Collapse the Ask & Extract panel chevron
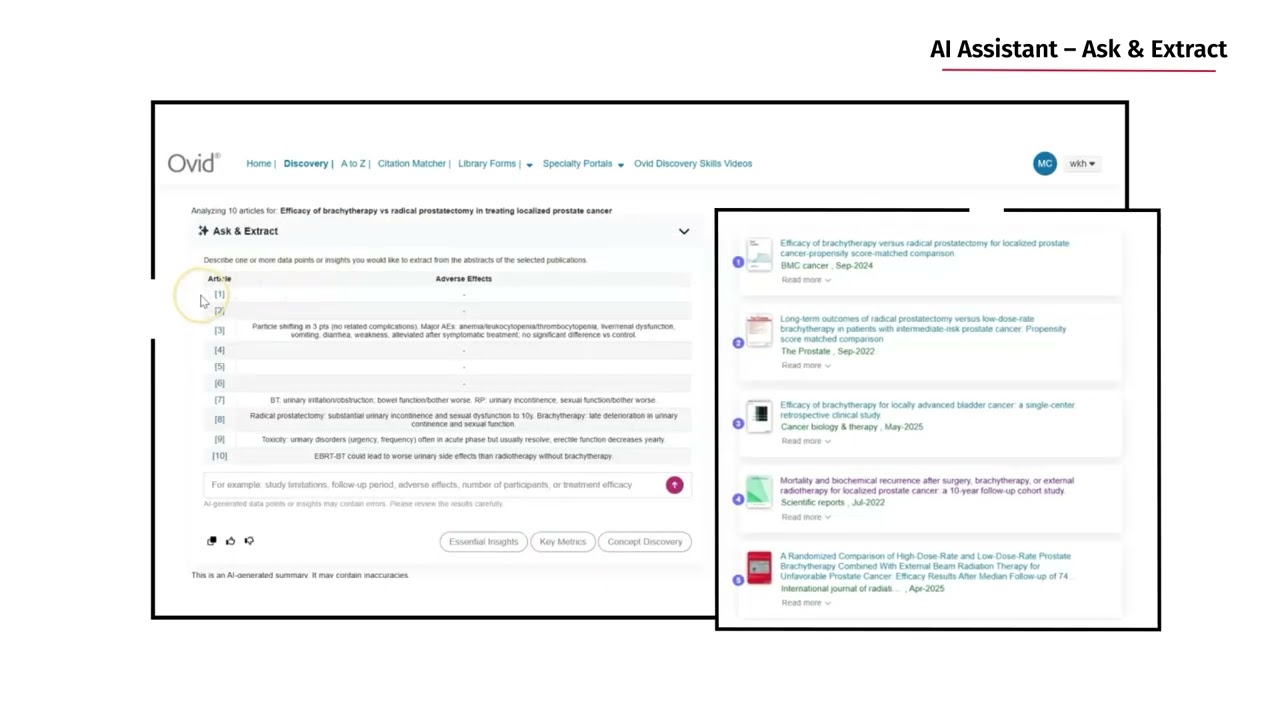 point(684,231)
